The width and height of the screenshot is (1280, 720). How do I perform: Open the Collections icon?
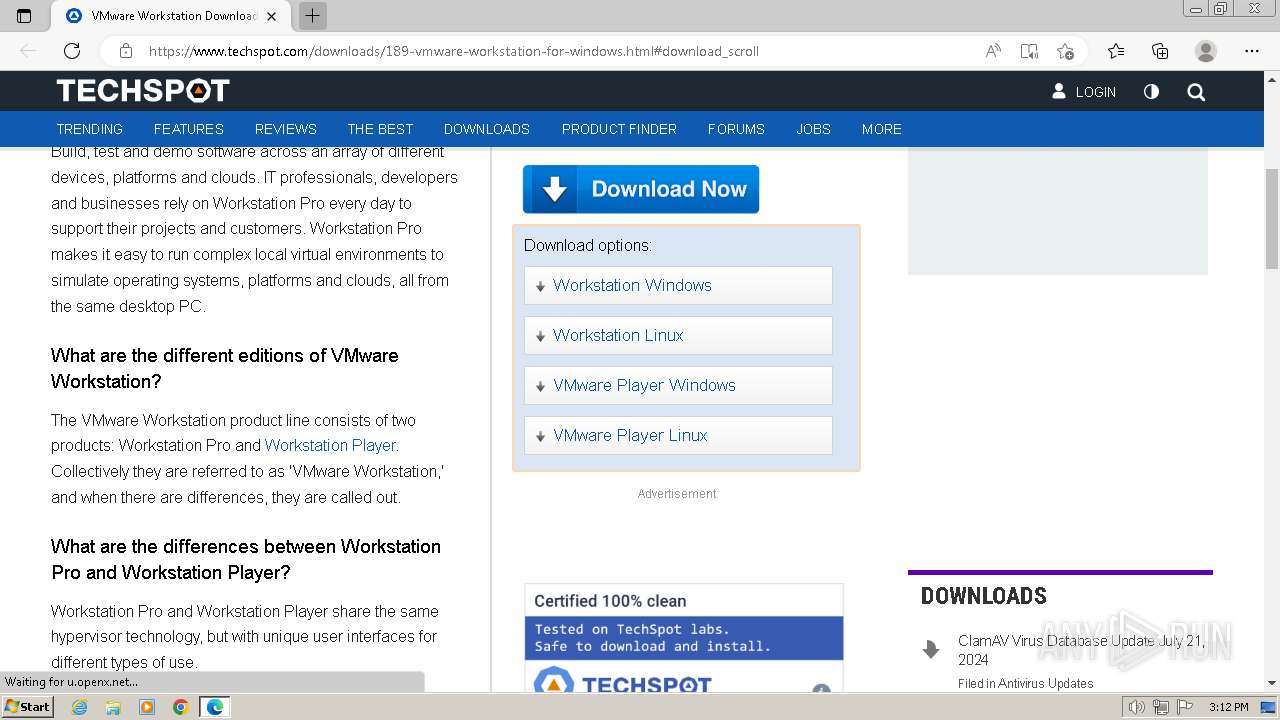pos(1160,51)
